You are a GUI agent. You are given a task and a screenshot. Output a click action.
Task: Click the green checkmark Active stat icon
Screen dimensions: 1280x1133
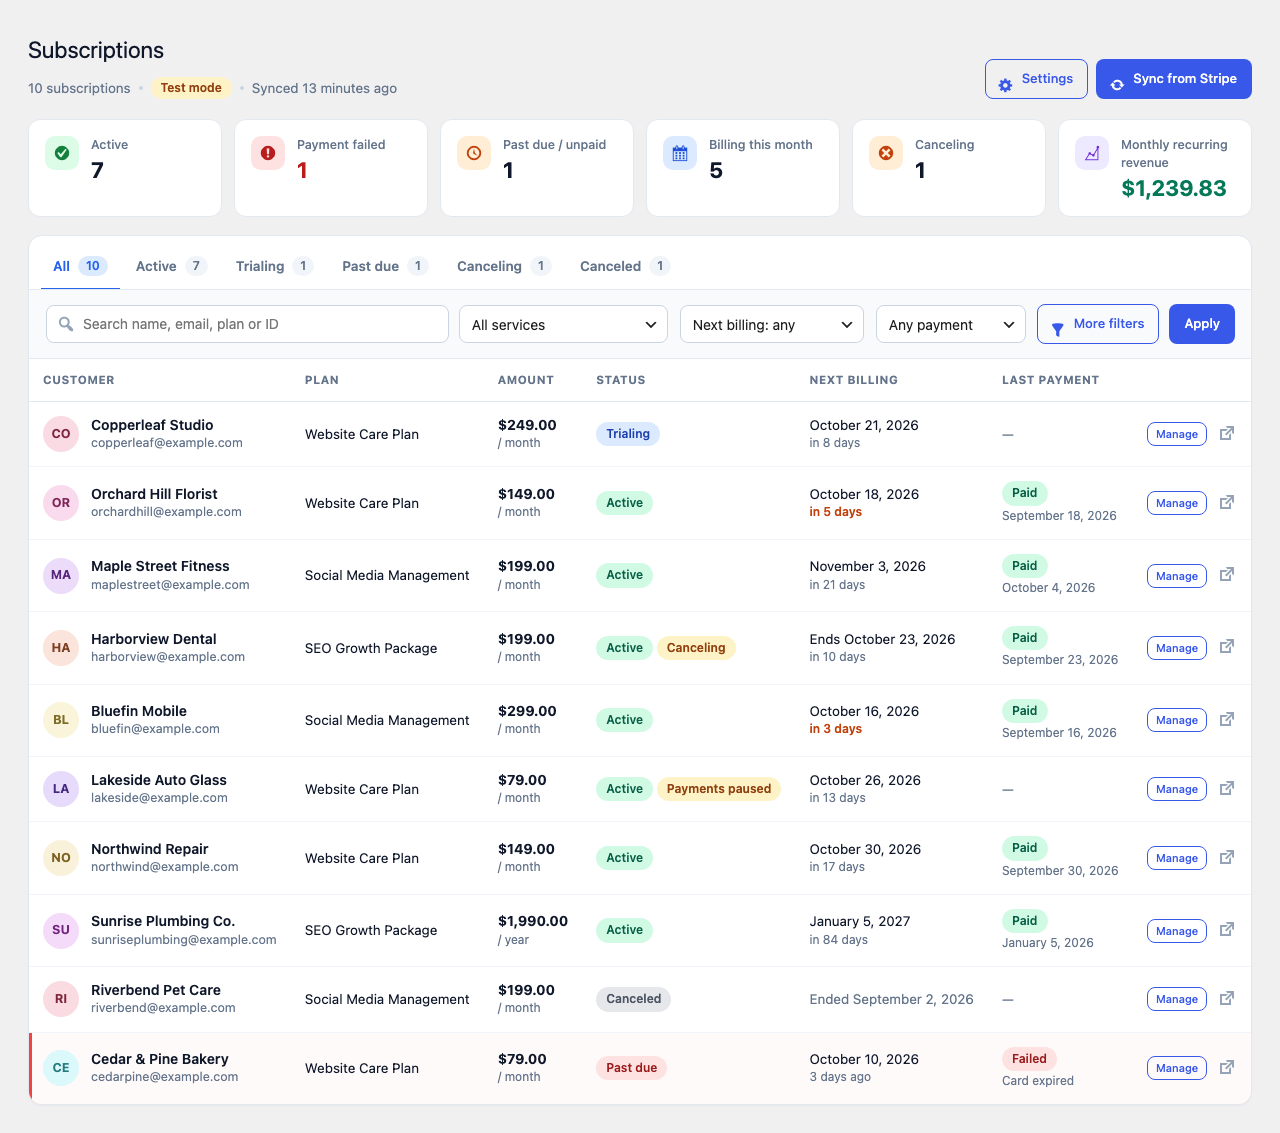[x=62, y=153]
